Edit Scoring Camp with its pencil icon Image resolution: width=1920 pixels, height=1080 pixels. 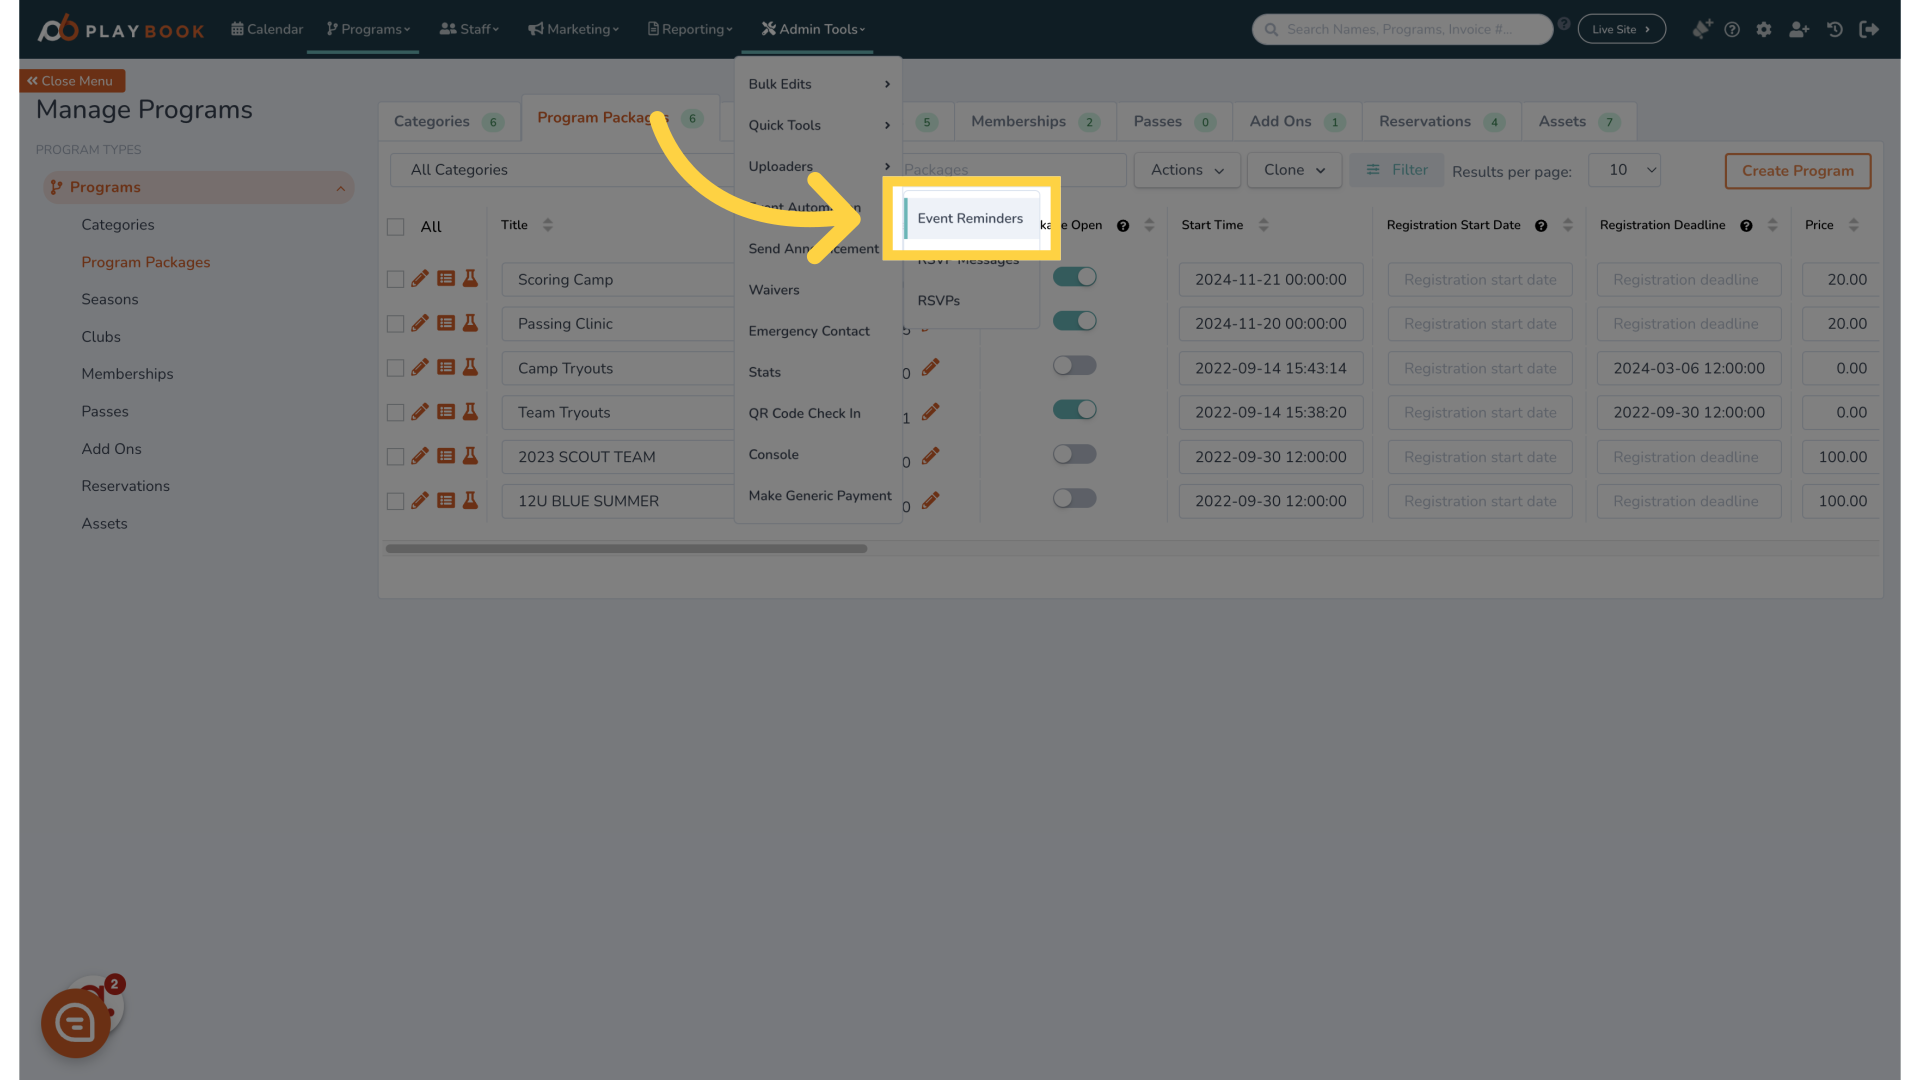420,279
